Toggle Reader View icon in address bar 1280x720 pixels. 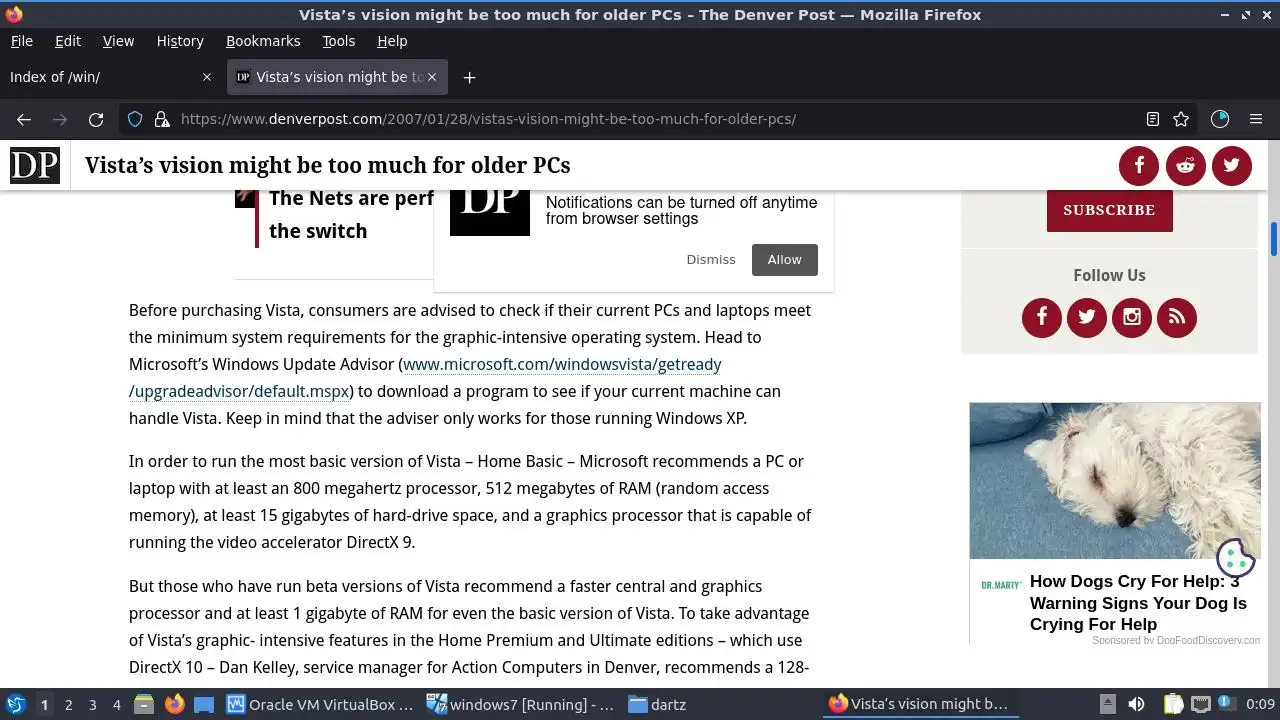pos(1153,119)
